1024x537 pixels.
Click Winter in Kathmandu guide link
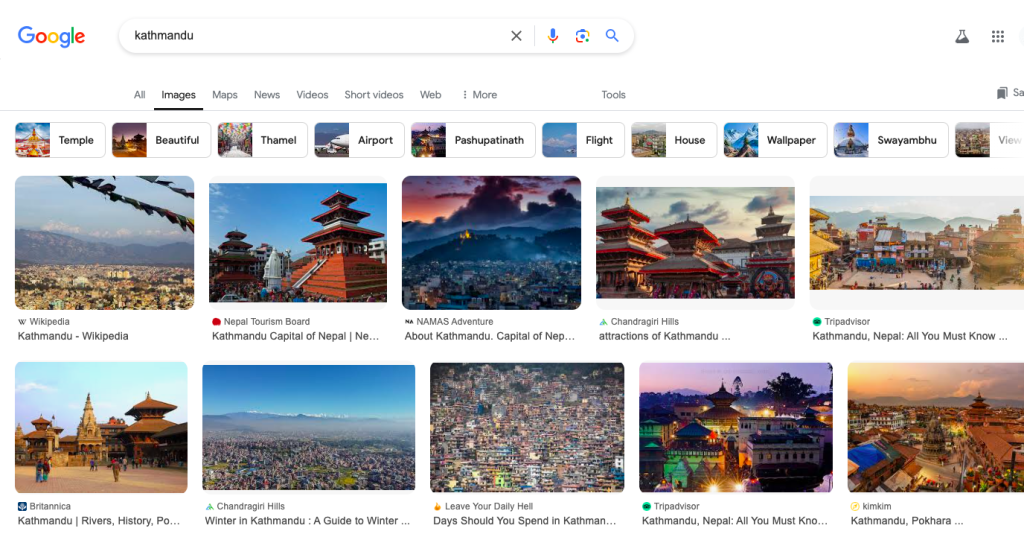308,521
